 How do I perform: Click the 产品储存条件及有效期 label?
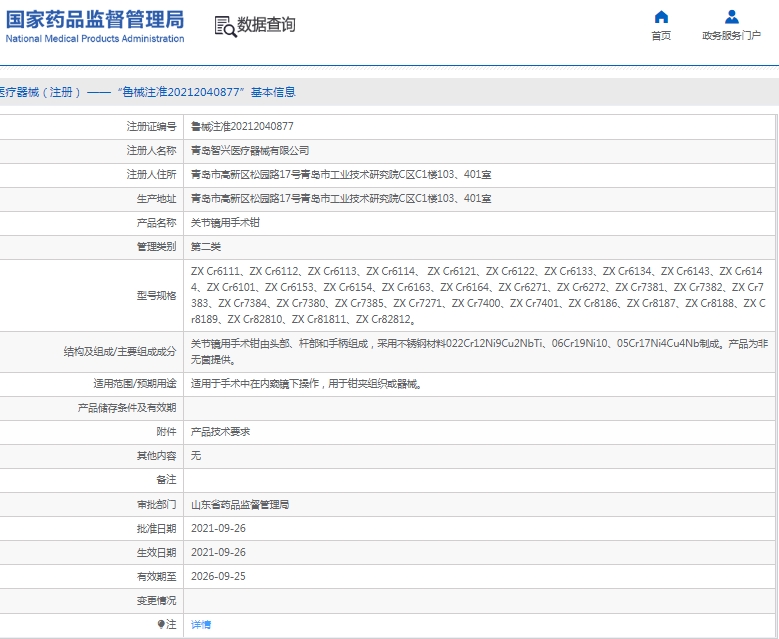coord(127,407)
